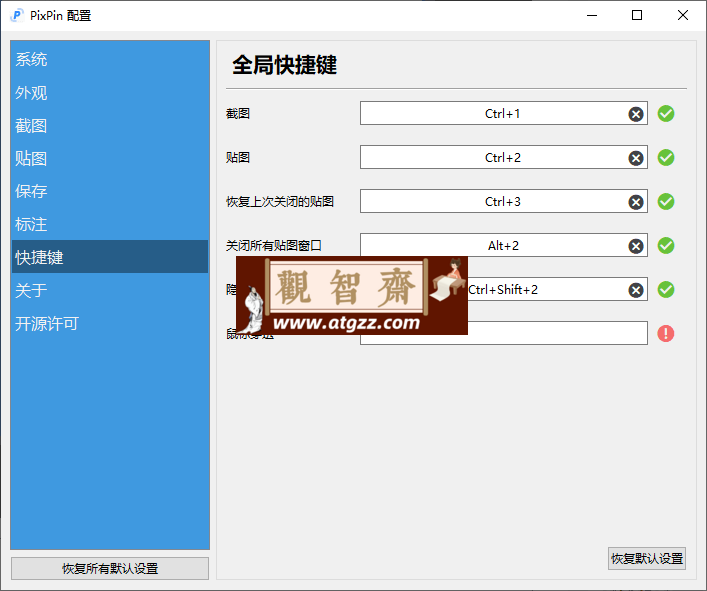This screenshot has height=591, width=707.
Task: Click 恢复所有默认设置 button
Action: click(x=110, y=568)
